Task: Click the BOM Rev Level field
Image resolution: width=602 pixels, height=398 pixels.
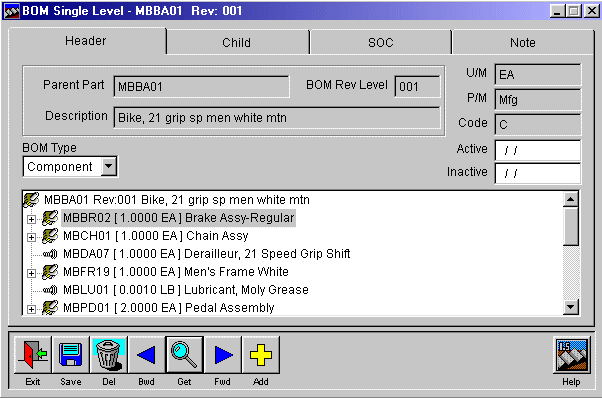Action: [x=417, y=86]
